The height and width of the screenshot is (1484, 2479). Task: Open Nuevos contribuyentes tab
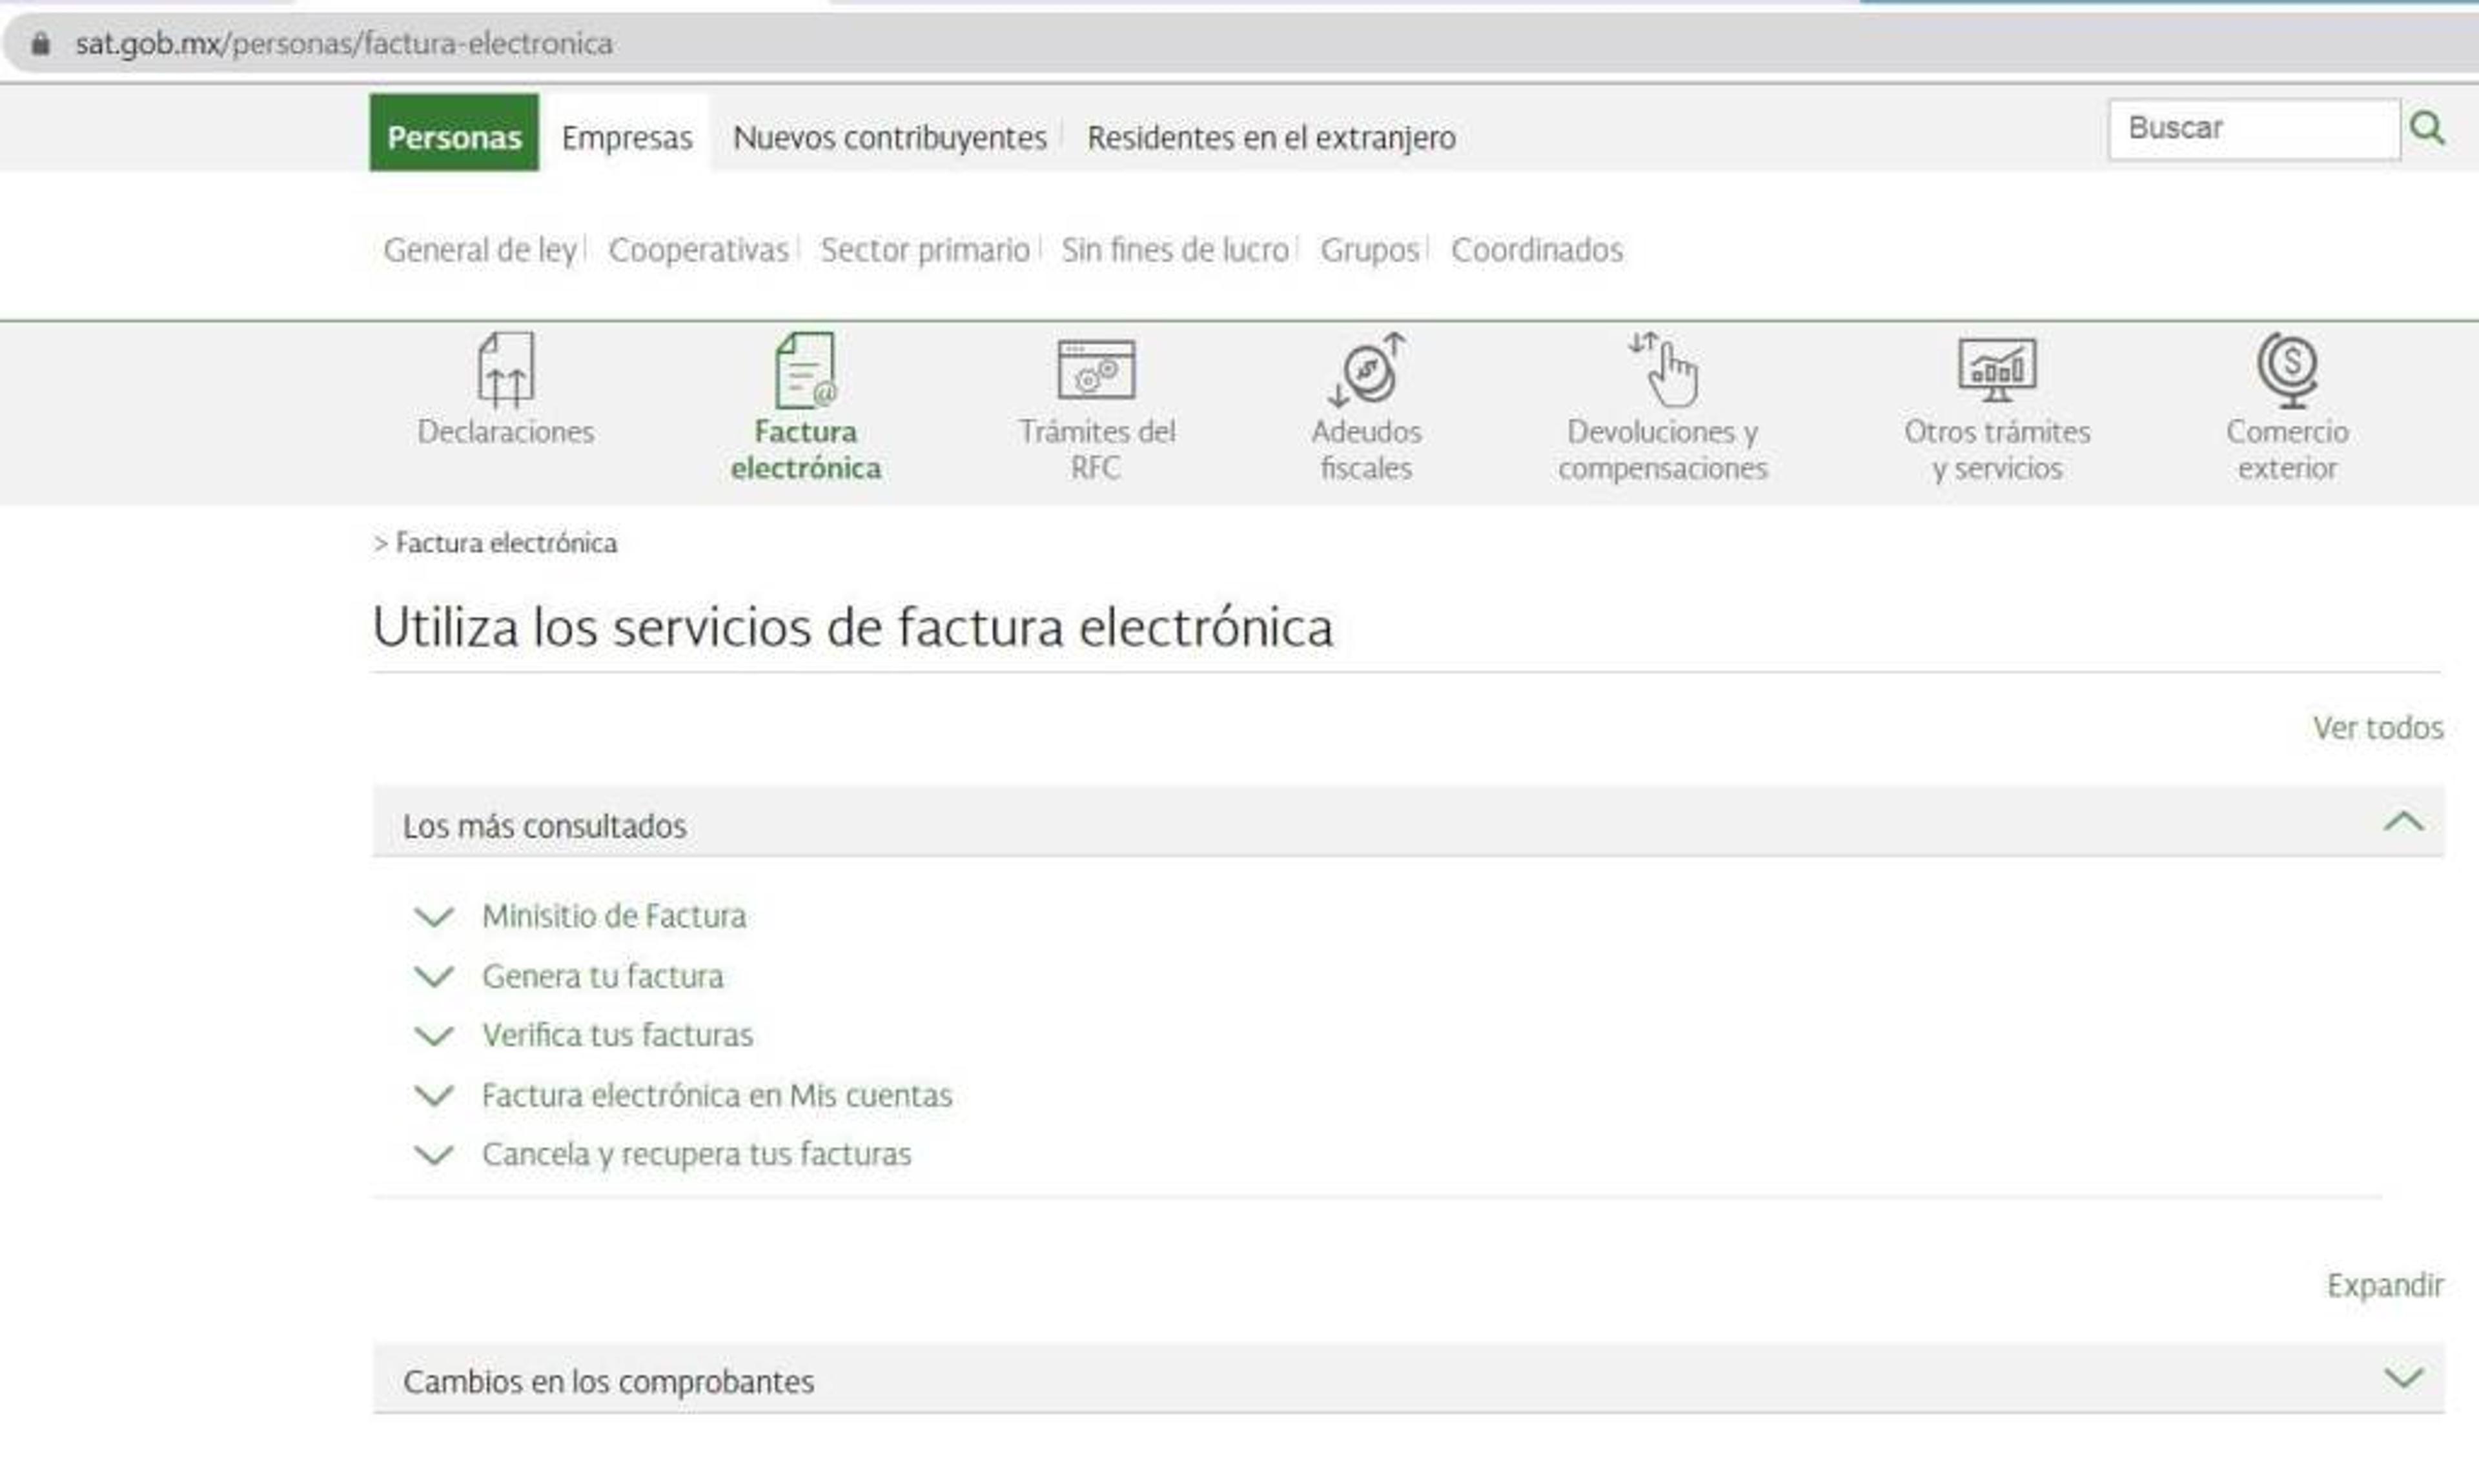coord(890,137)
